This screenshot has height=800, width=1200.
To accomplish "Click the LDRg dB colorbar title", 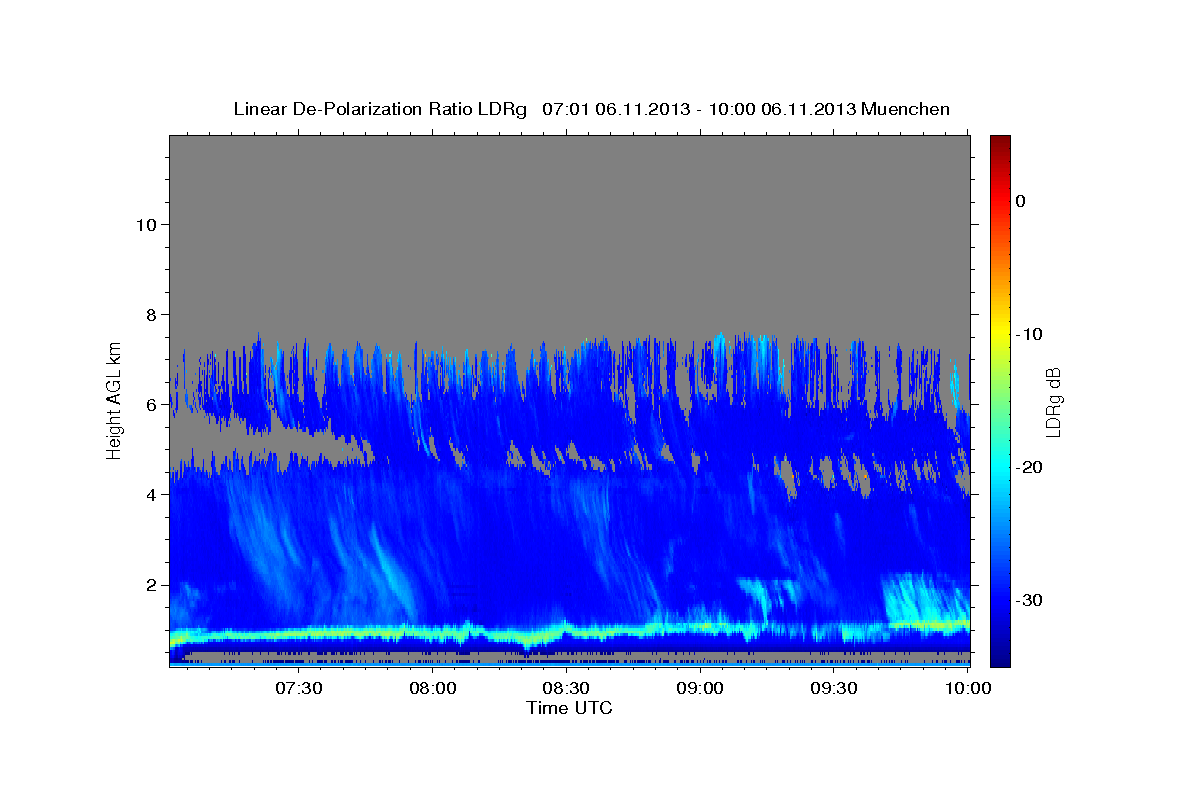I will click(x=1053, y=401).
